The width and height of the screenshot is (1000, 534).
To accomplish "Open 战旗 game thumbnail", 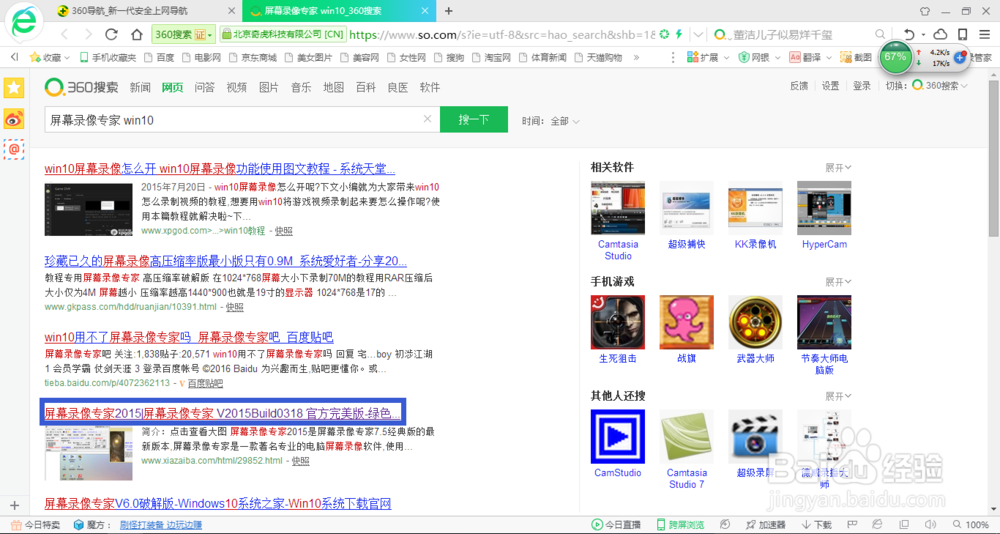I will (x=686, y=322).
